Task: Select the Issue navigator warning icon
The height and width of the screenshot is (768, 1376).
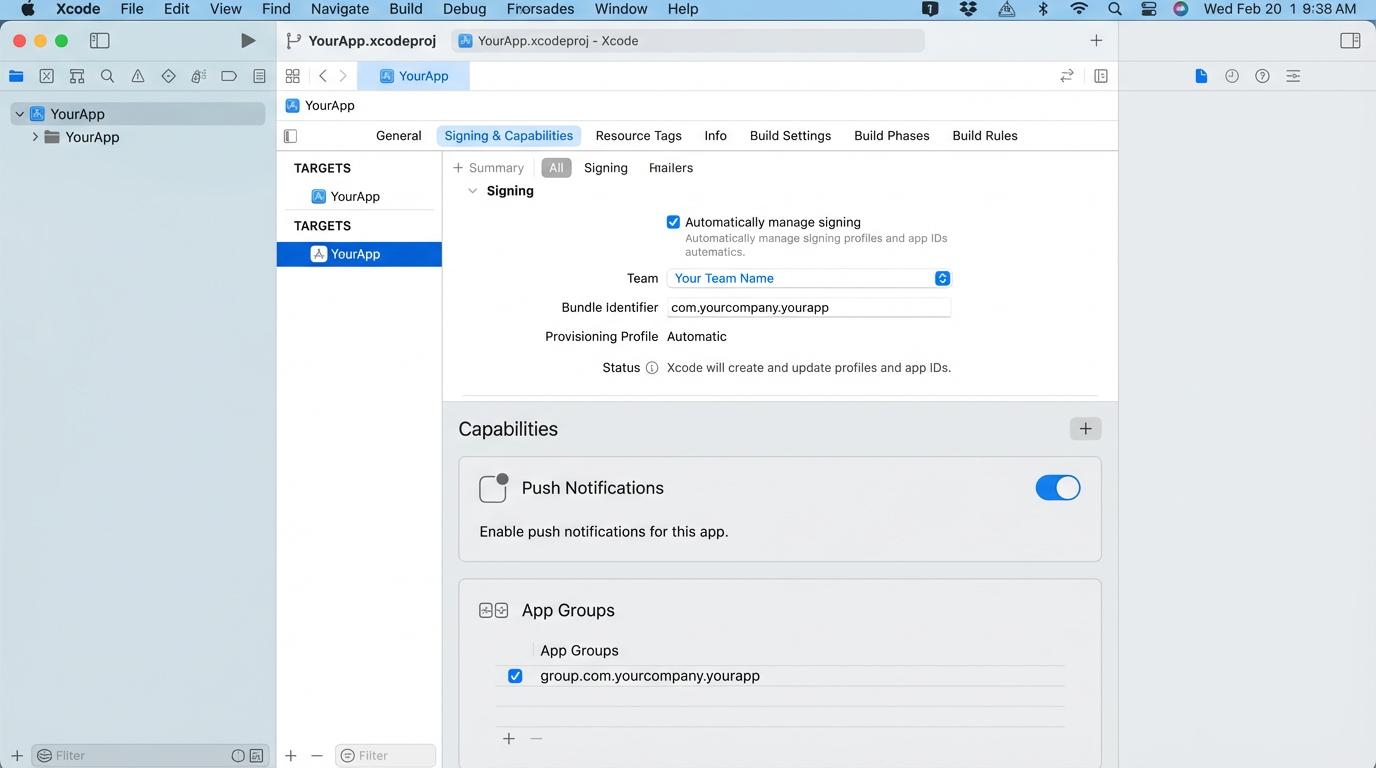Action: coord(138,75)
